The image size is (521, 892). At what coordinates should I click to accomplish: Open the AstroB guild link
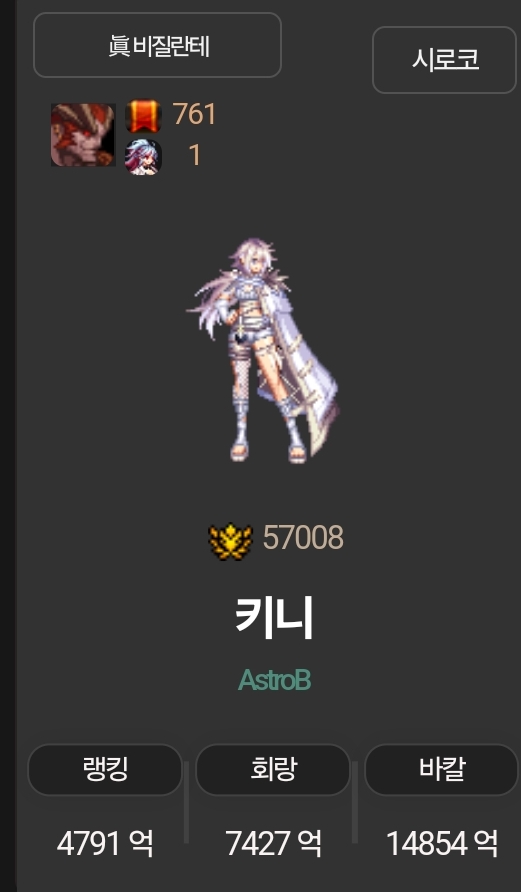point(274,680)
